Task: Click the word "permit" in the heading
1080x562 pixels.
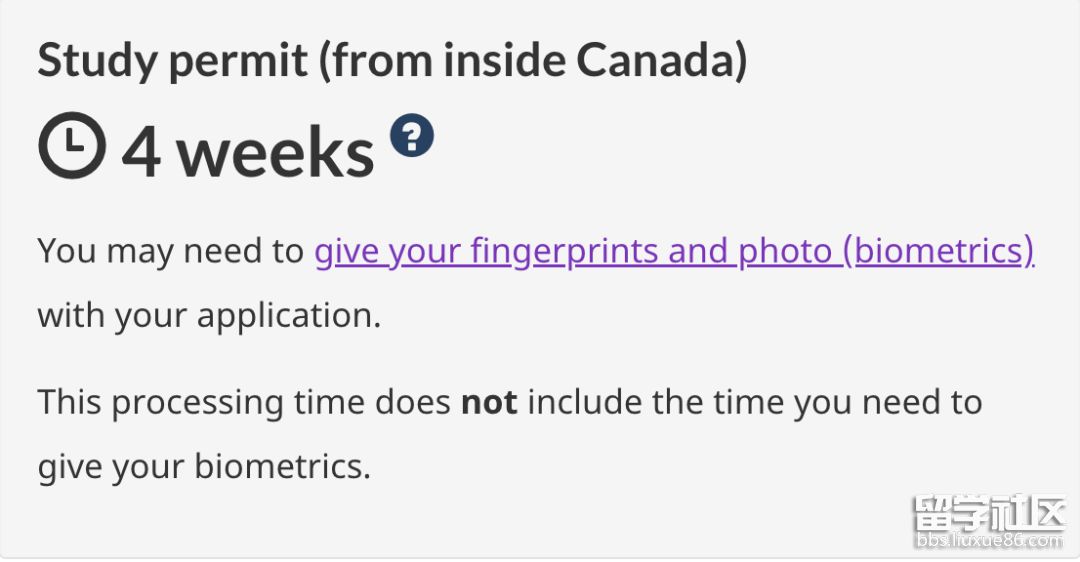Action: point(240,60)
